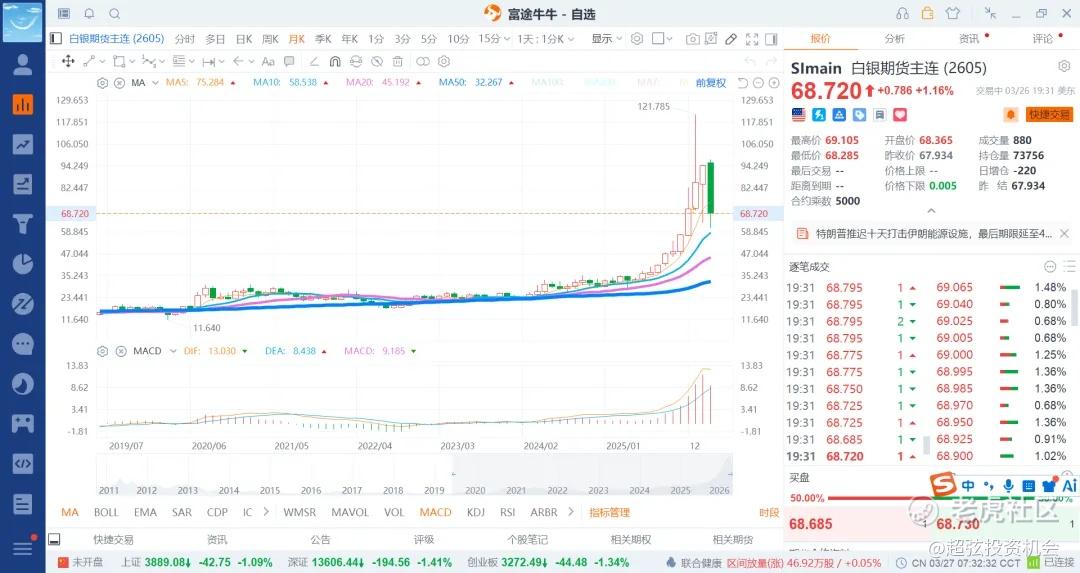The width and height of the screenshot is (1080, 573).
Task: Open the code editor sidebar icon
Action: click(23, 463)
